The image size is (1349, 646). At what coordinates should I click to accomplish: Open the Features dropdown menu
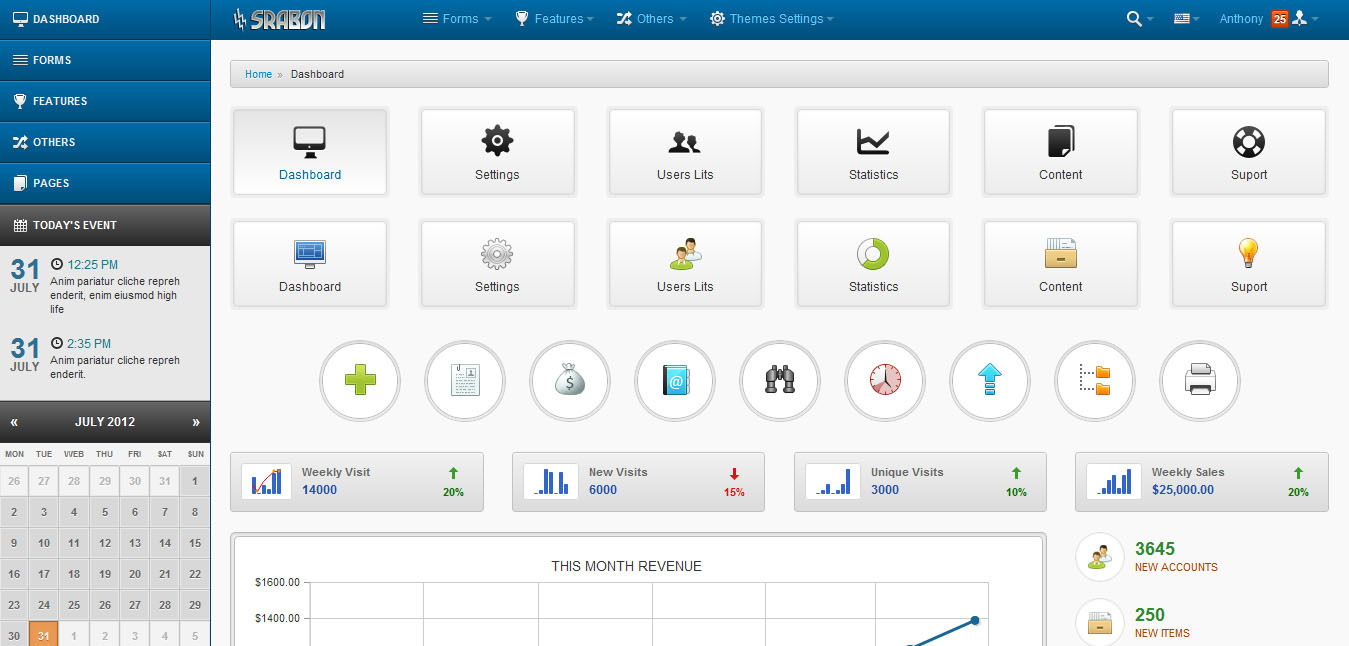pyautogui.click(x=554, y=19)
